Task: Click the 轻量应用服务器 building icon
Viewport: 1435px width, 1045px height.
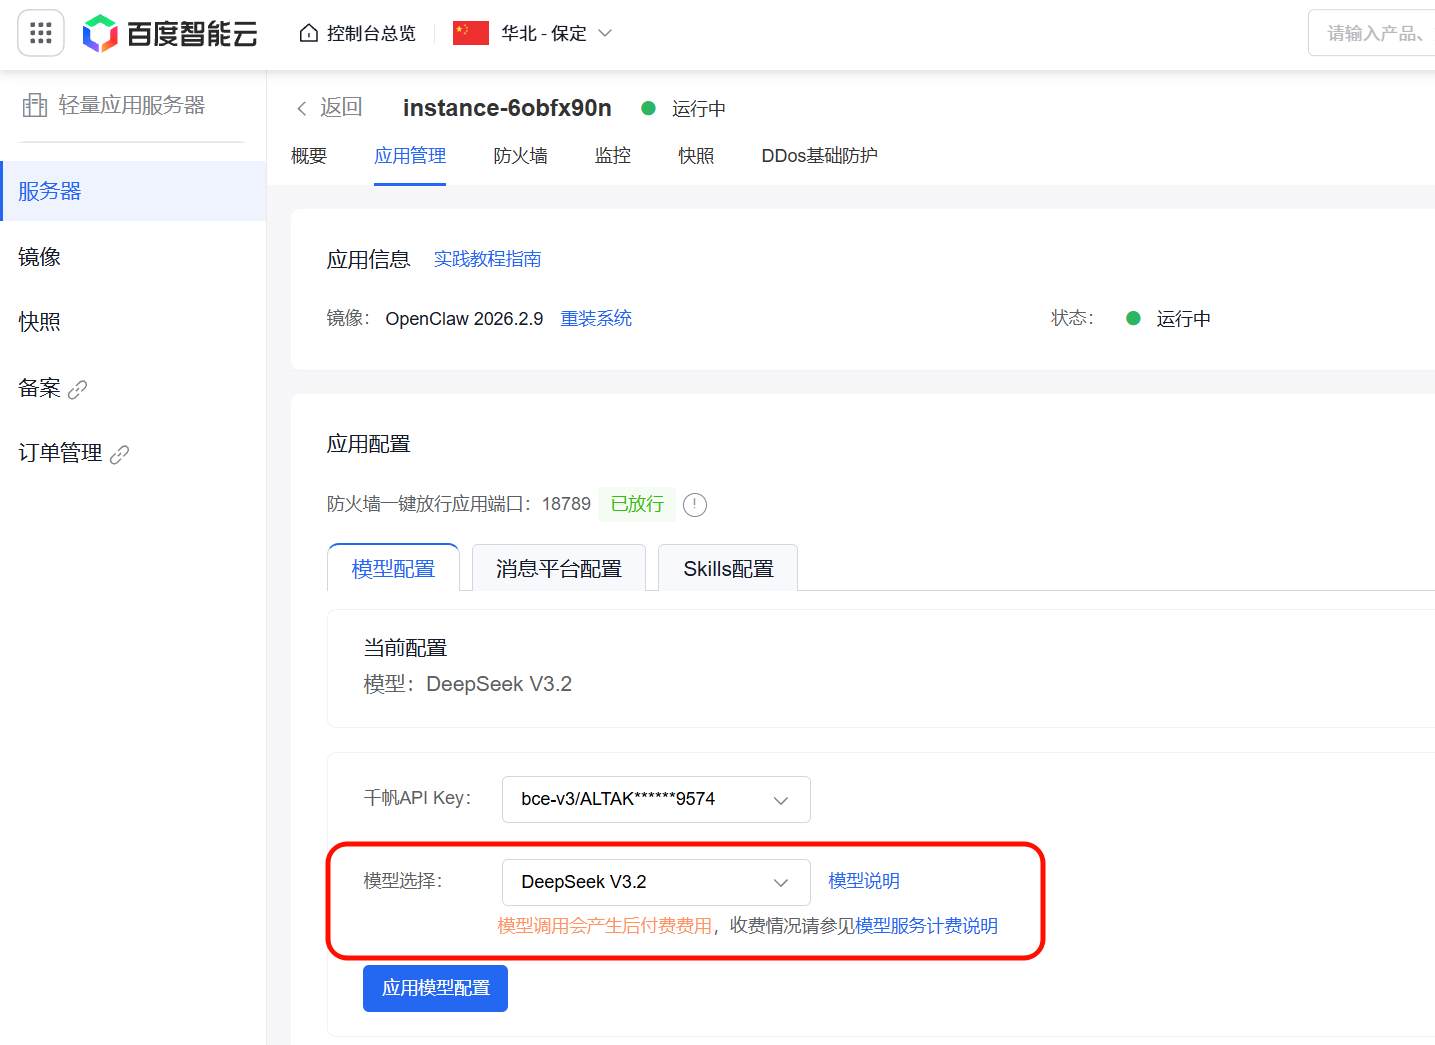Action: click(x=35, y=105)
